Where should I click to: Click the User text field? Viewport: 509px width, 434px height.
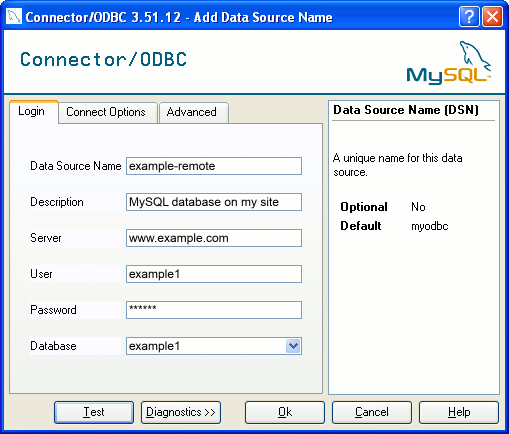tap(214, 274)
